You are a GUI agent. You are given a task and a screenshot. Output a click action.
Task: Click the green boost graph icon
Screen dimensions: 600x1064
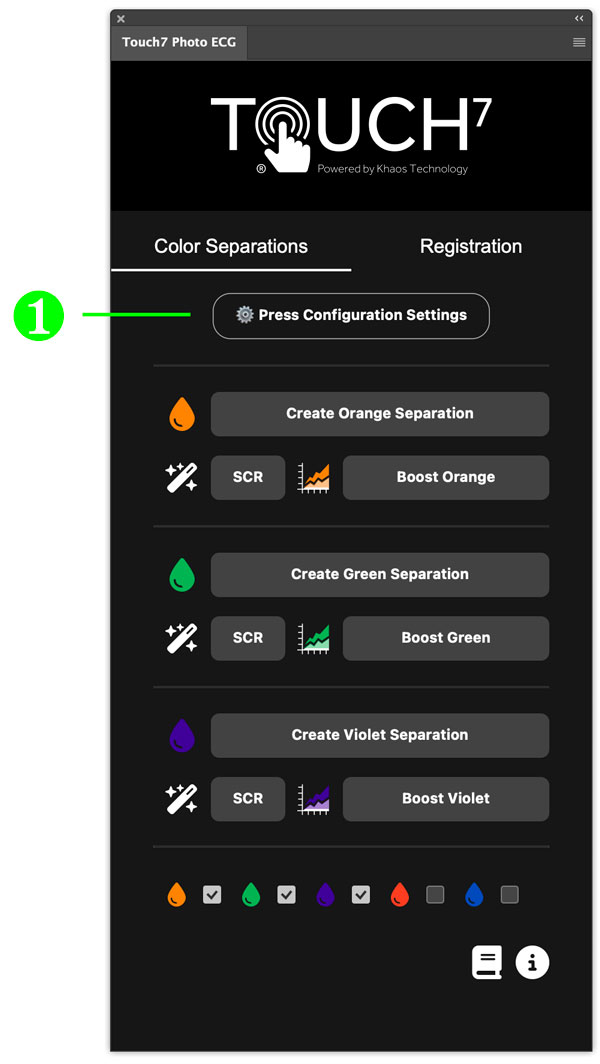[x=314, y=639]
